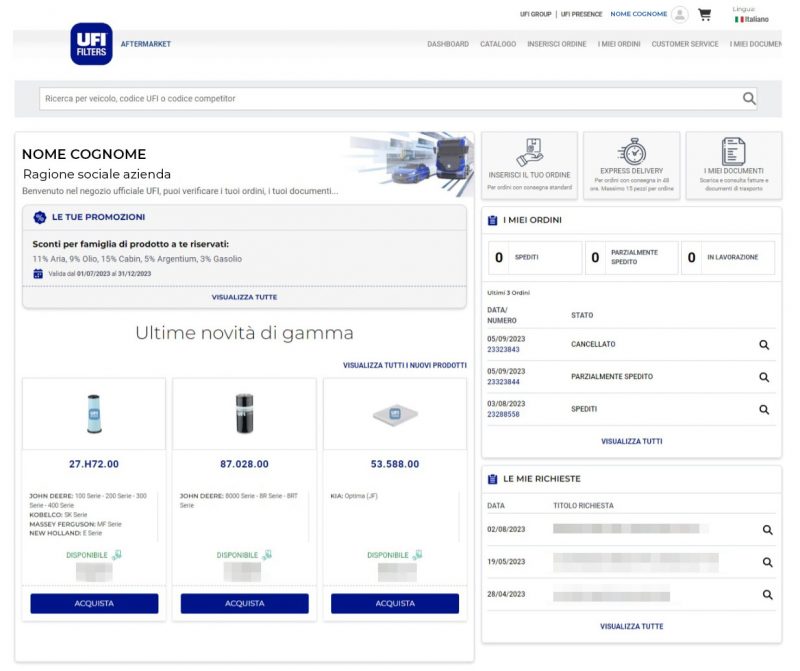The image size is (800, 671).
Task: Open the black oil filter 87.028.00 image
Action: [x=244, y=414]
